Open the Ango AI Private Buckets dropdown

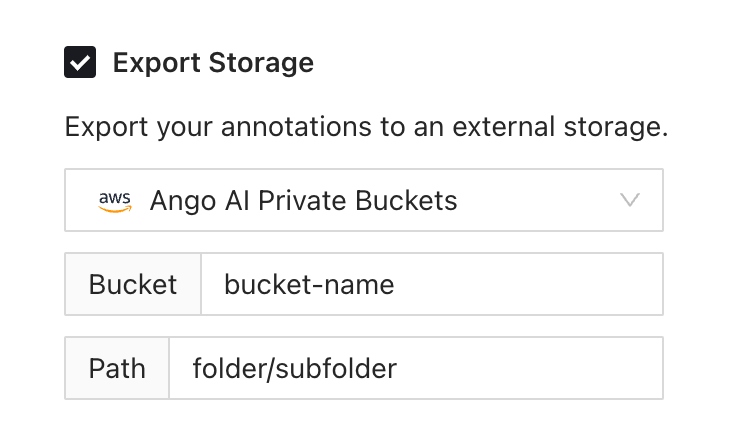[364, 200]
